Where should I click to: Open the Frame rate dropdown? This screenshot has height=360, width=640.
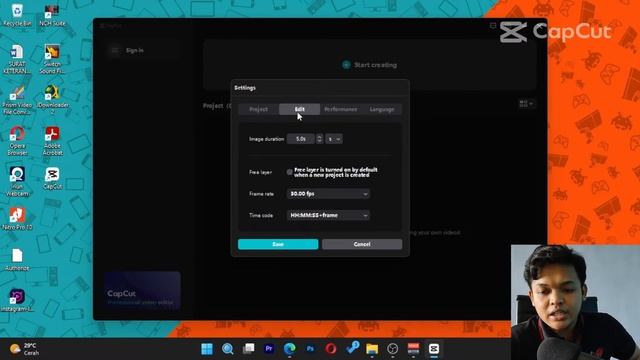pyautogui.click(x=328, y=194)
